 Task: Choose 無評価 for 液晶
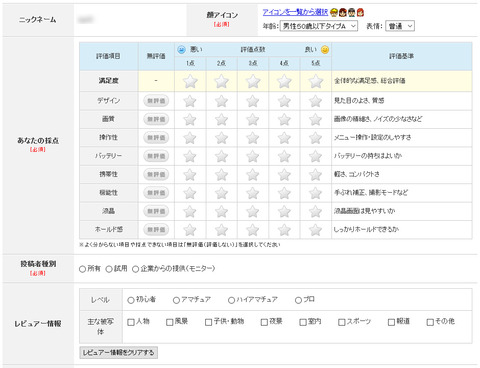156,211
